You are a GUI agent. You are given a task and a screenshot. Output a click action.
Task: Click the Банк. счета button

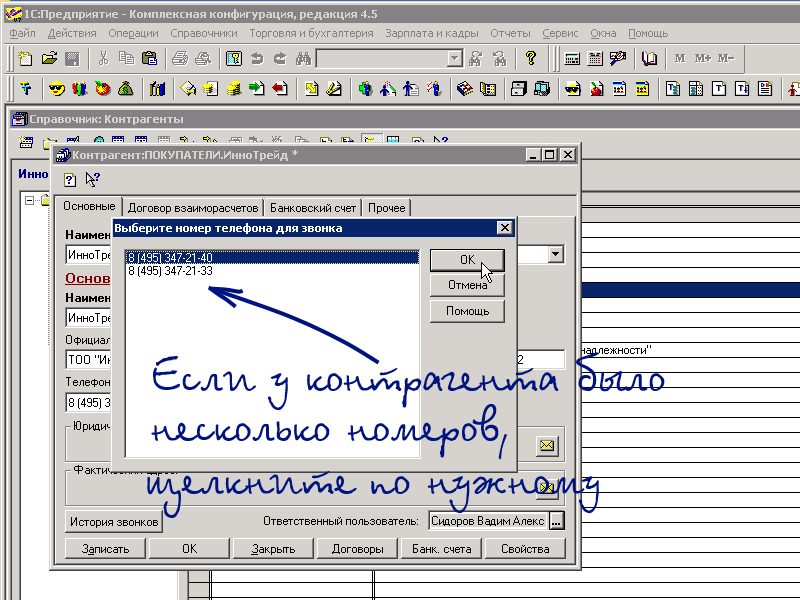coord(441,548)
